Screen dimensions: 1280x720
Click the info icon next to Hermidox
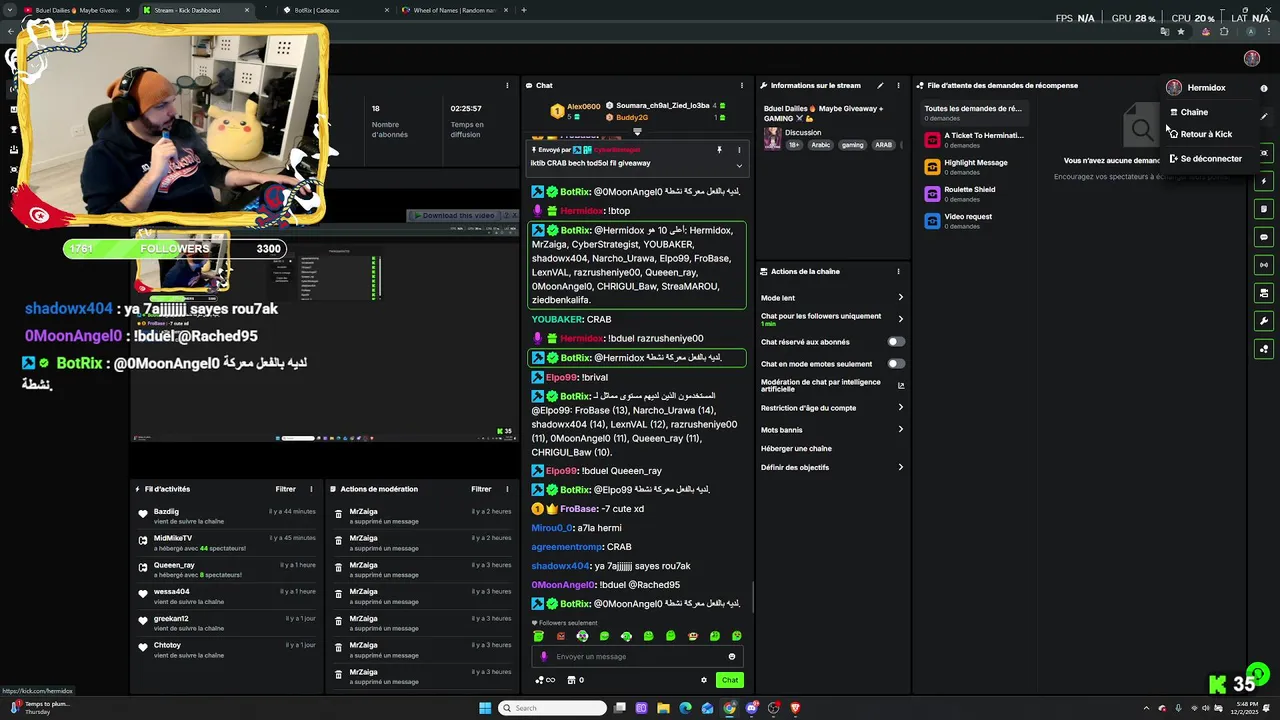(1264, 88)
